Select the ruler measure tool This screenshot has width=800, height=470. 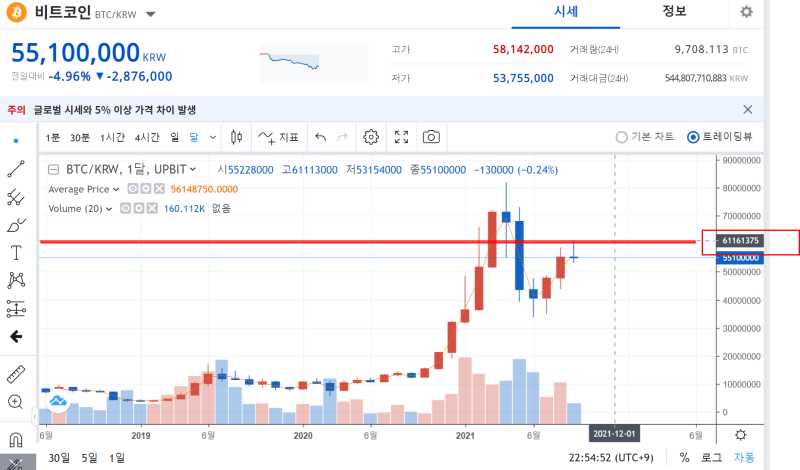coord(16,374)
